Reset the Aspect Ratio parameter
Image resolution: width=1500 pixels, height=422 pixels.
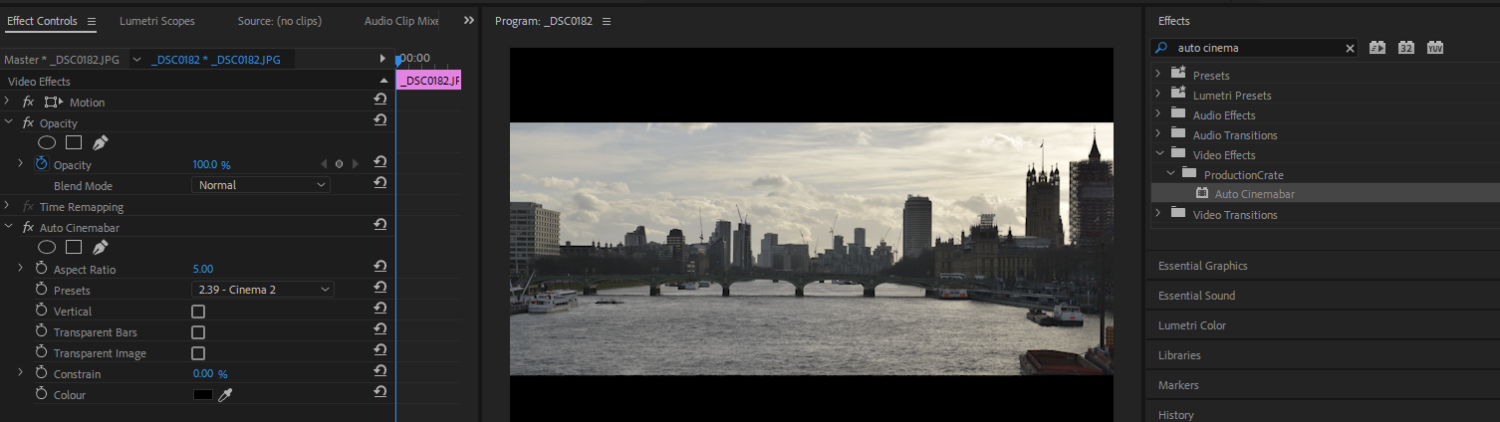(380, 267)
